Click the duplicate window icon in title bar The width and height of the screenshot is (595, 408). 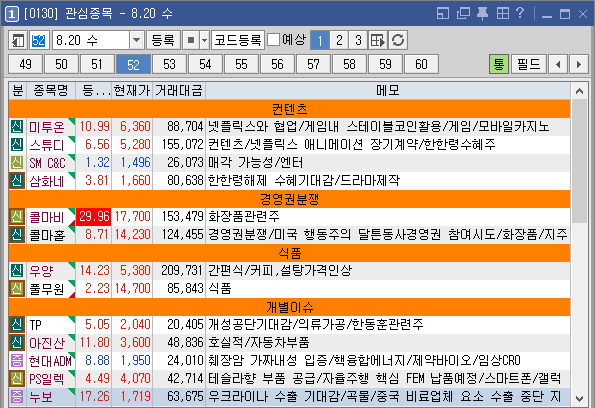[x=463, y=14]
